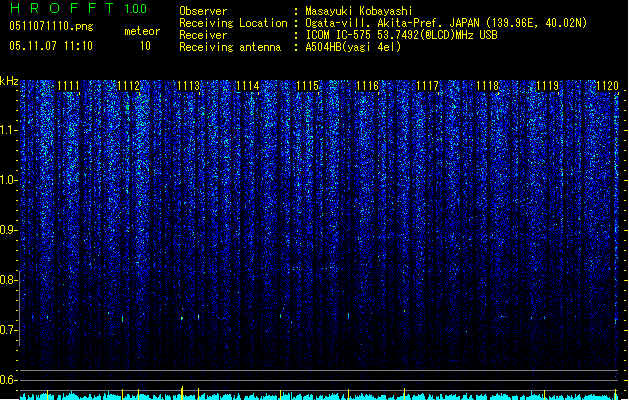
Task: Click the kHz axis unit label
Action: [x=9, y=81]
